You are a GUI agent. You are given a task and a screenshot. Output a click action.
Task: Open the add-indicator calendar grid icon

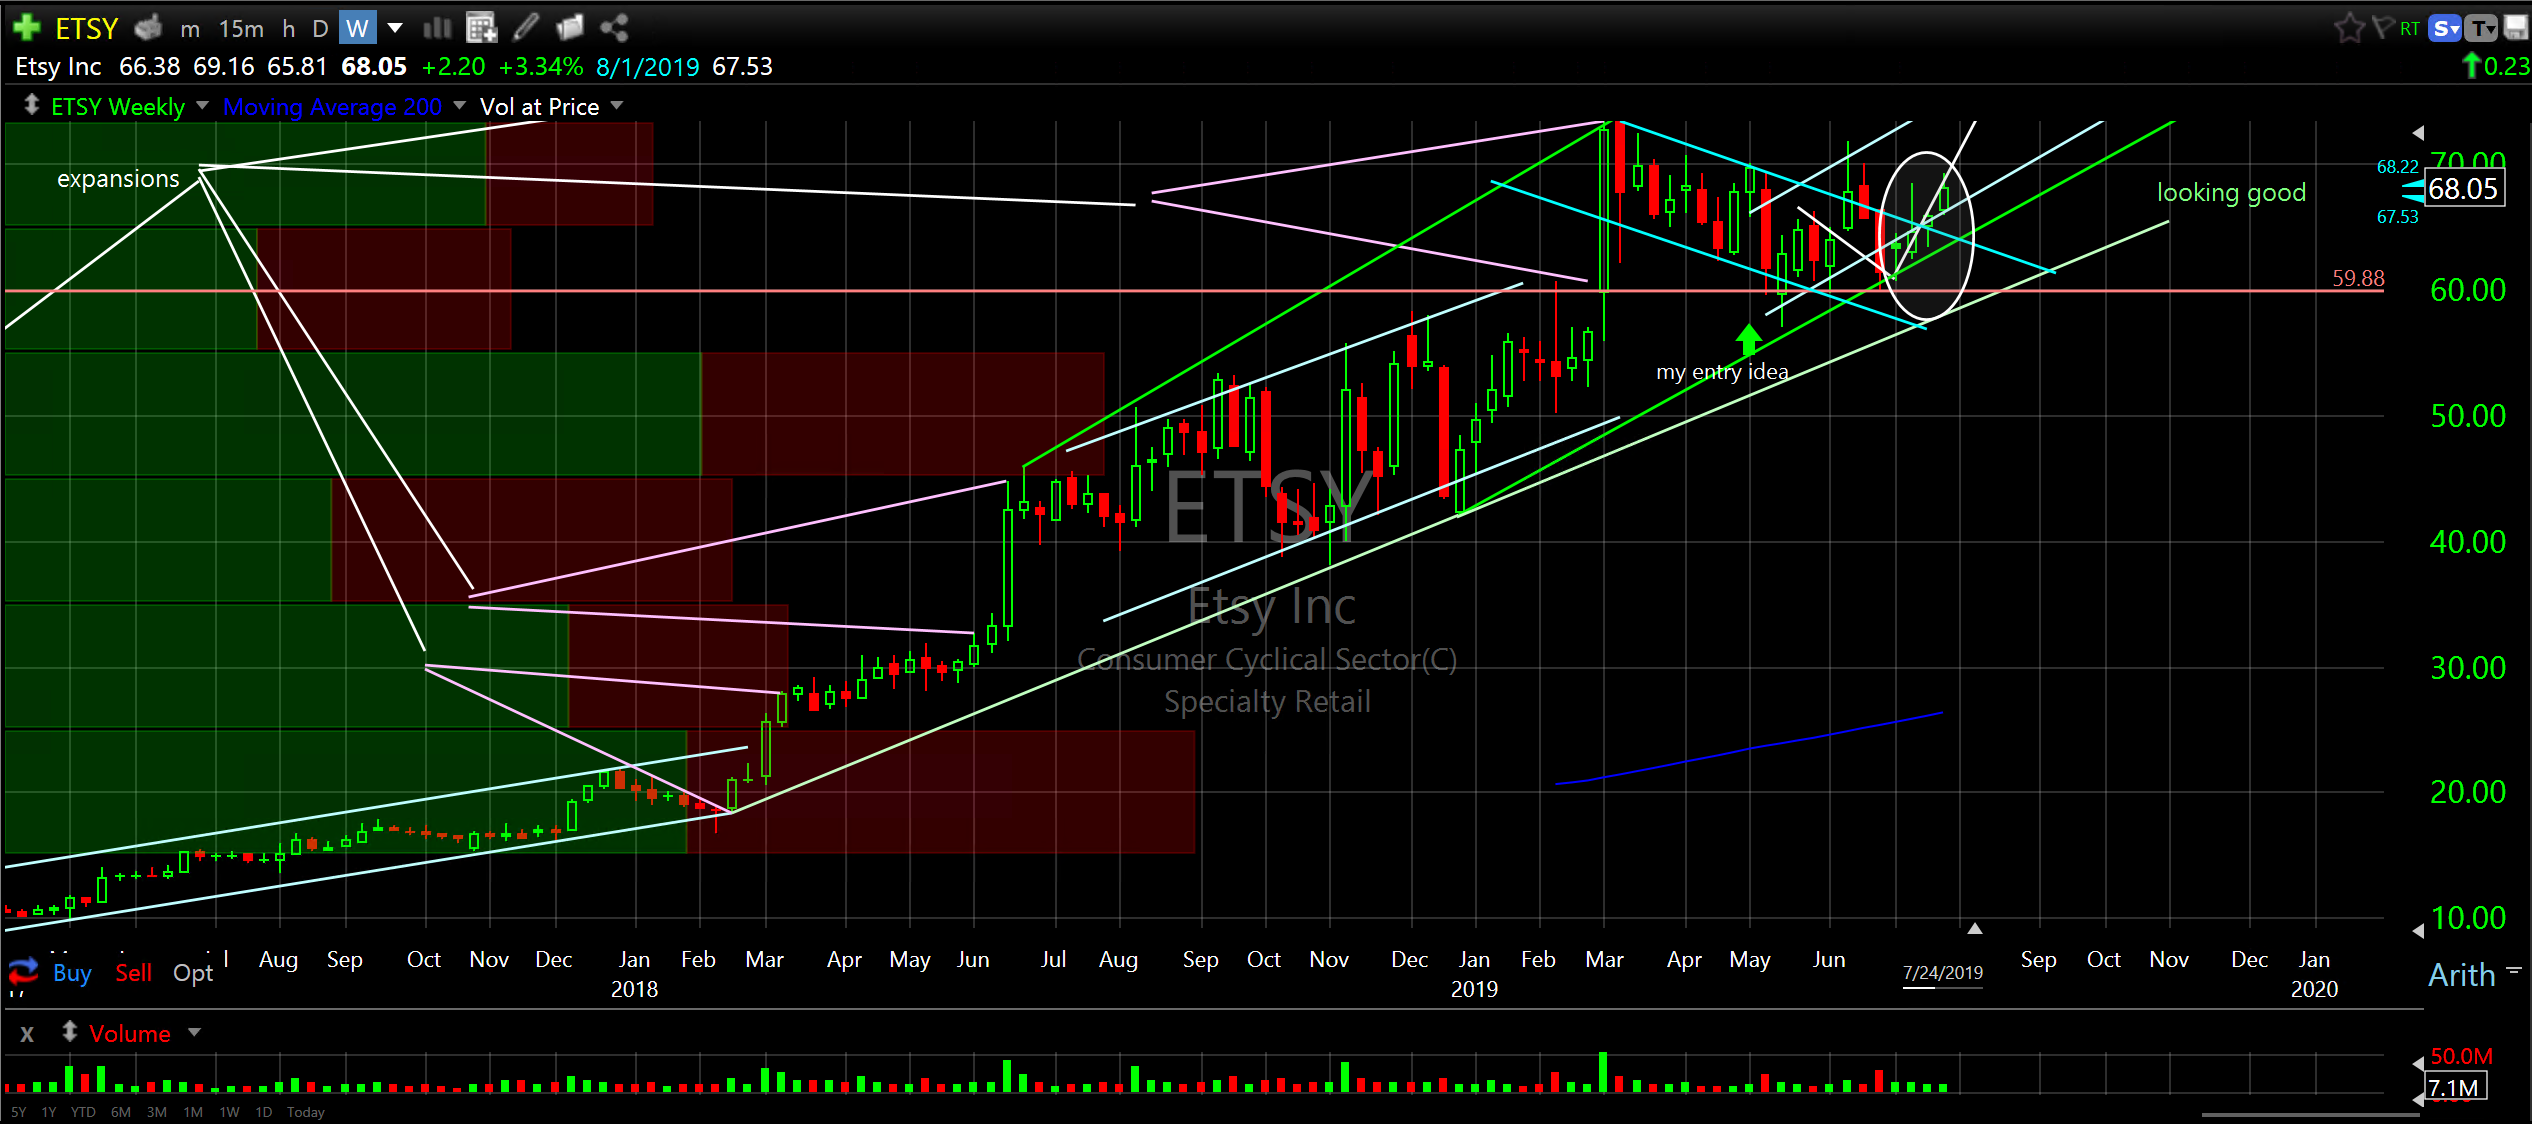(481, 27)
